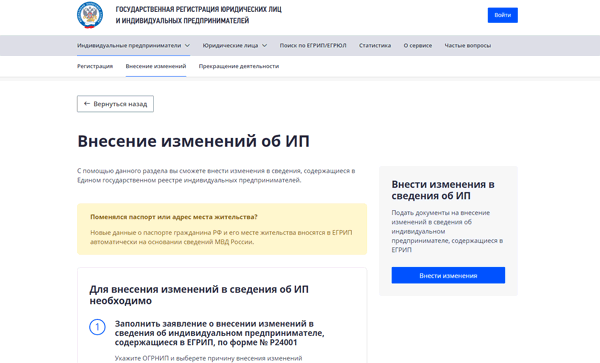Screen dimensions: 600x363
Task: Click notice title Поменялся паспорт или адрес места жительства?
Action: coord(174,217)
